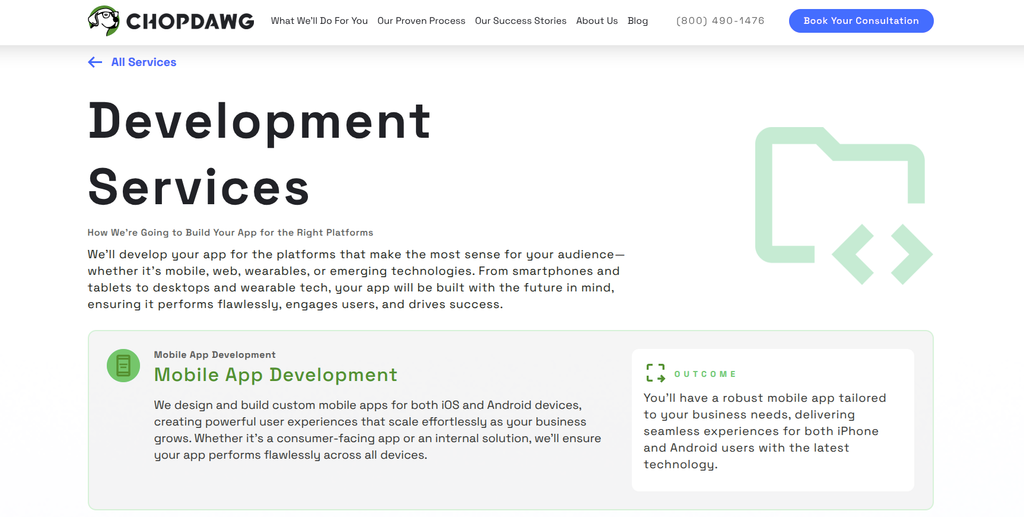Screen dimensions: 1024x517
Task: Click the green mobile phone icon
Action: [x=123, y=366]
